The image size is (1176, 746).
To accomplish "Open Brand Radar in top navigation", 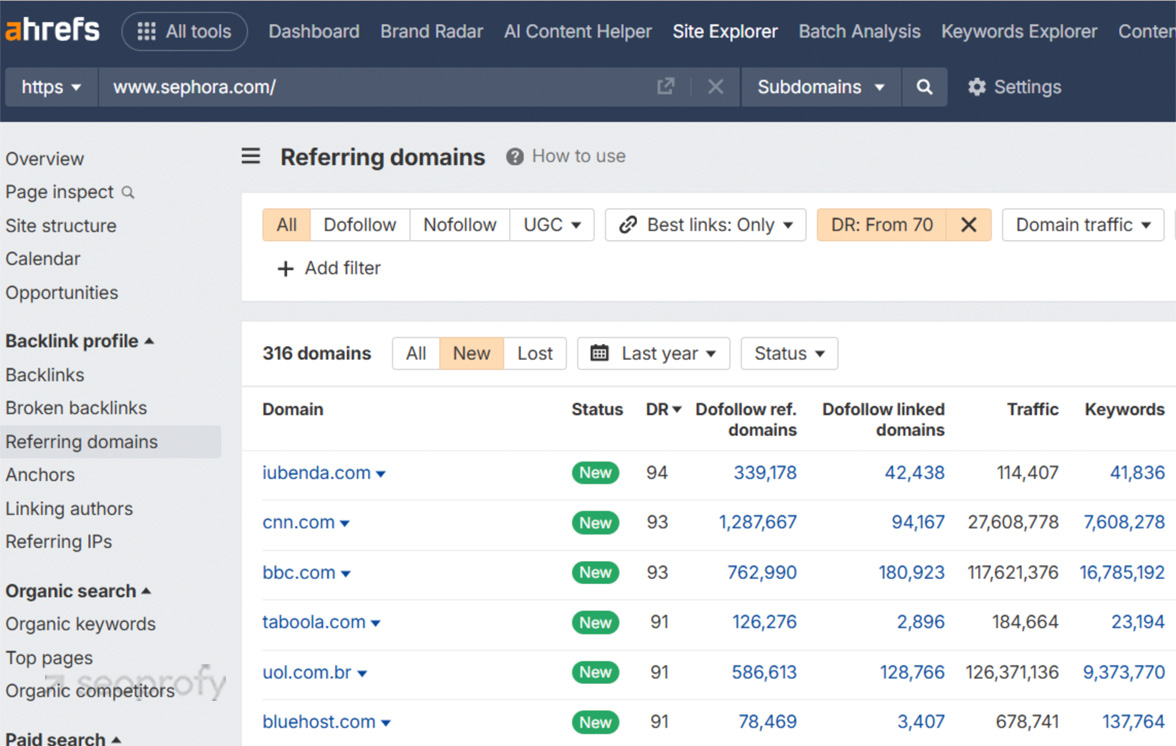I will (x=431, y=31).
